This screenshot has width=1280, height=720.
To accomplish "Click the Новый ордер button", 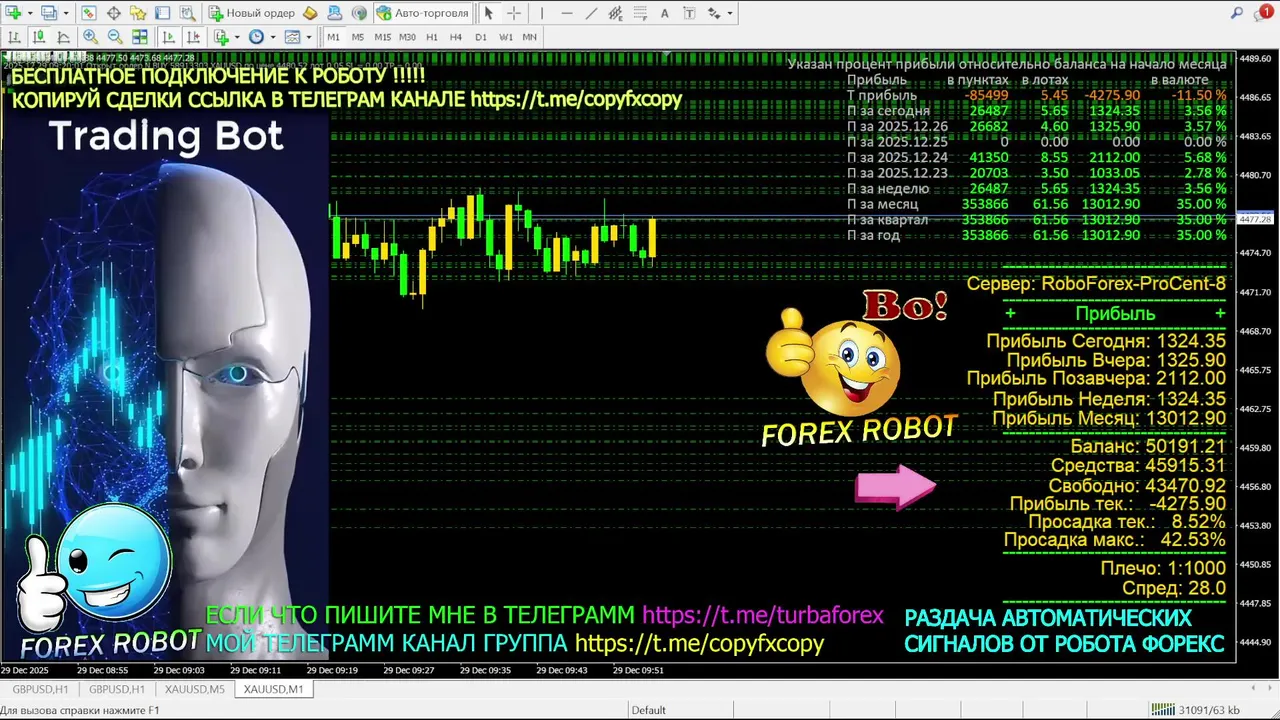I will (251, 13).
